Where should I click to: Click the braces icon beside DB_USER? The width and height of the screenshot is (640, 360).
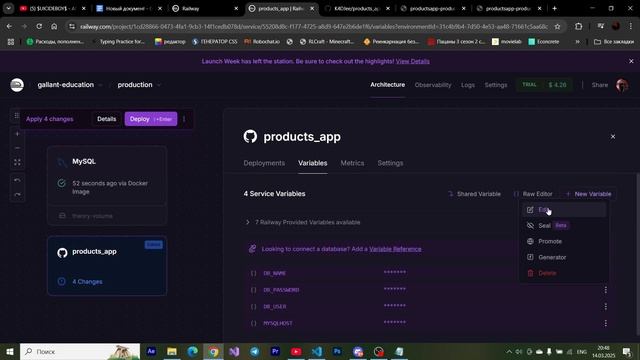click(253, 307)
